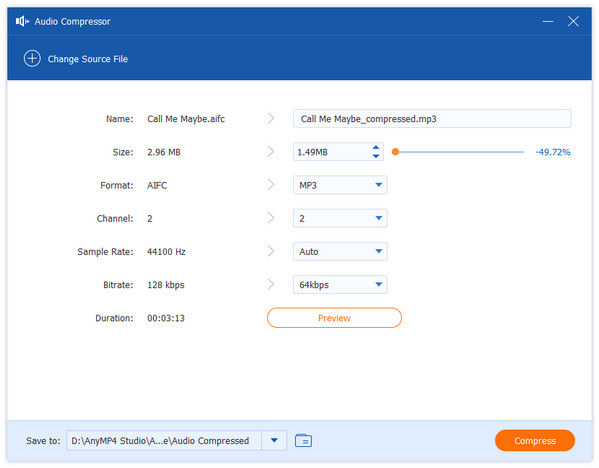
Task: Click the Change Source File label
Action: 88,59
